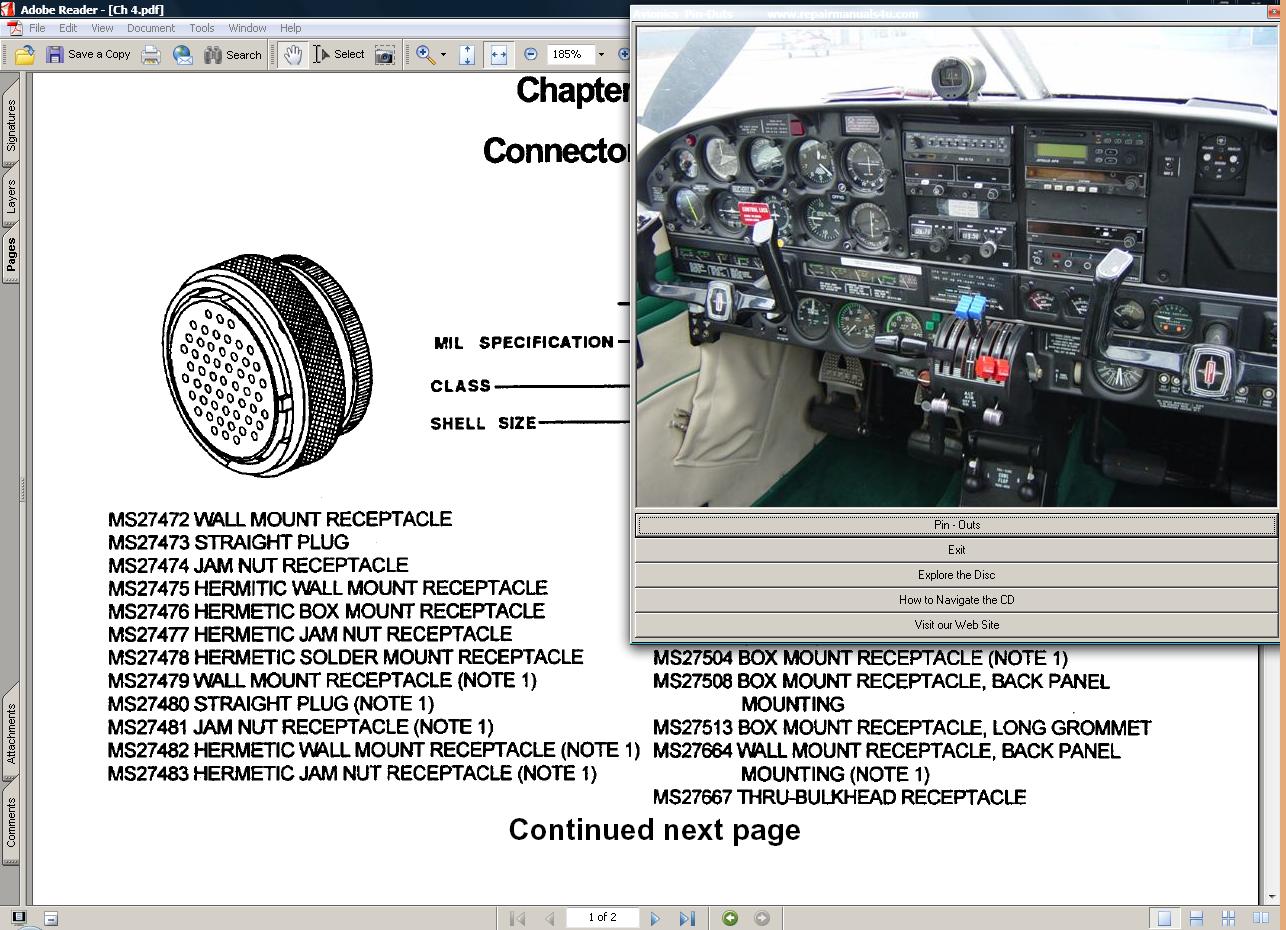
Task: Click the Pin-Outs button
Action: point(955,524)
